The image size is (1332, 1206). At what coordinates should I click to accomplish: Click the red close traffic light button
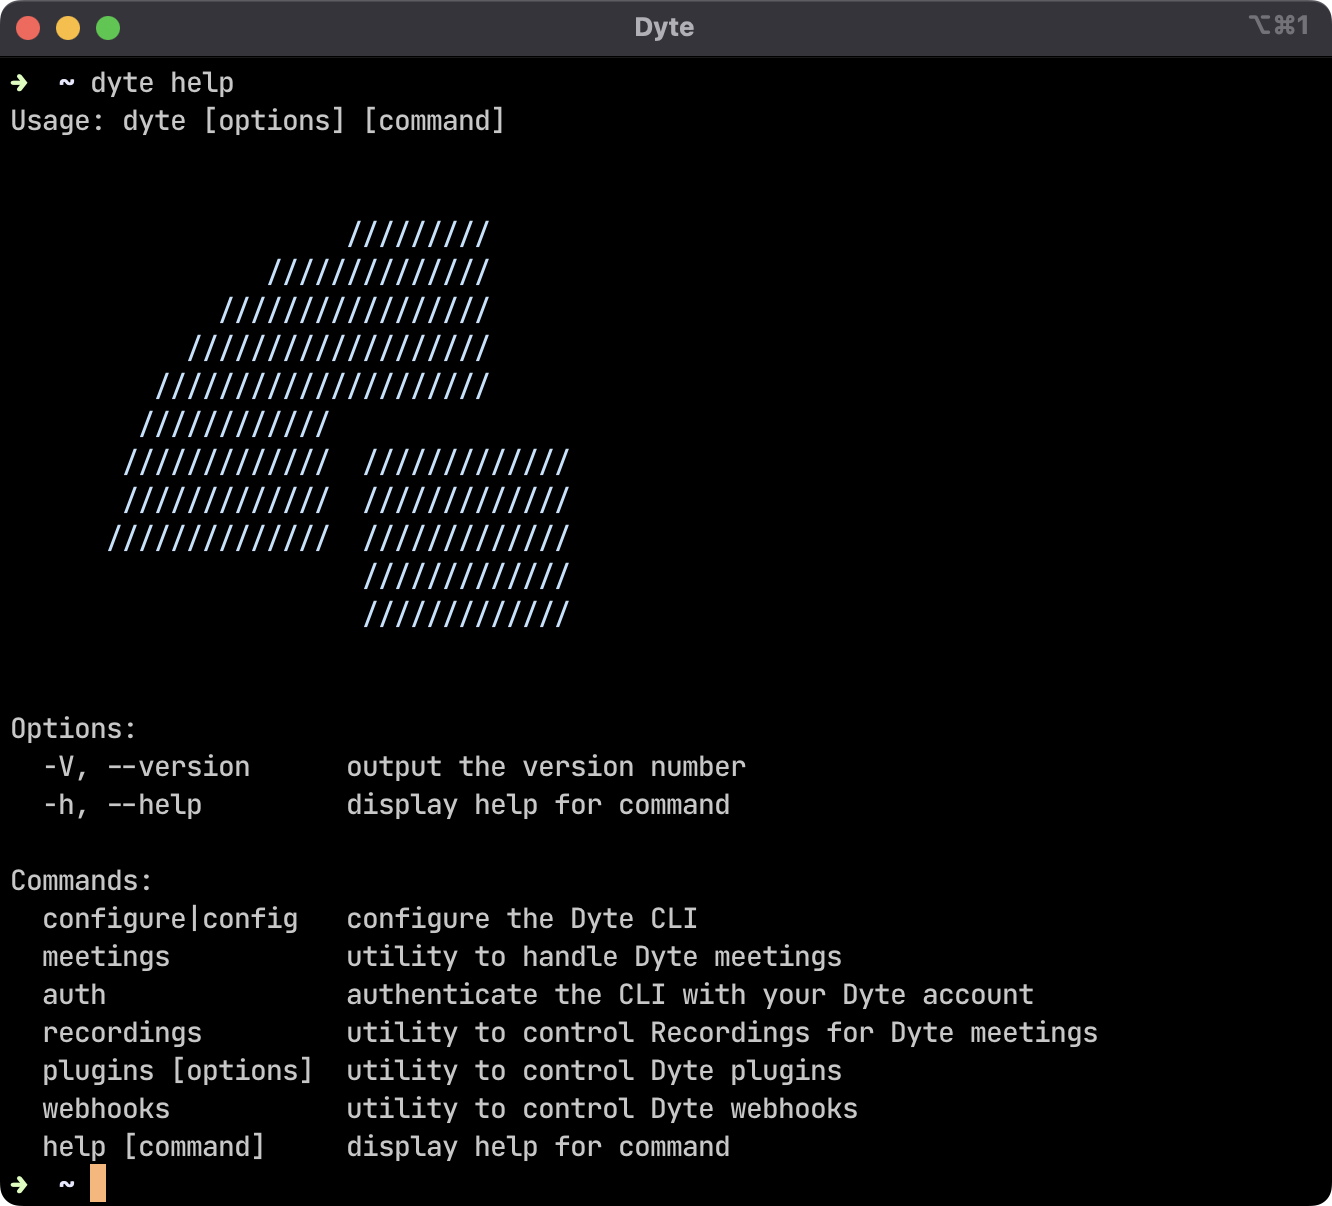28,28
